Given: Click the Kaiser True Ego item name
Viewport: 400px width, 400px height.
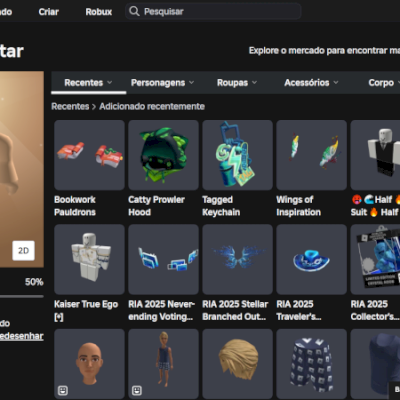Looking at the screenshot, I should [86, 310].
